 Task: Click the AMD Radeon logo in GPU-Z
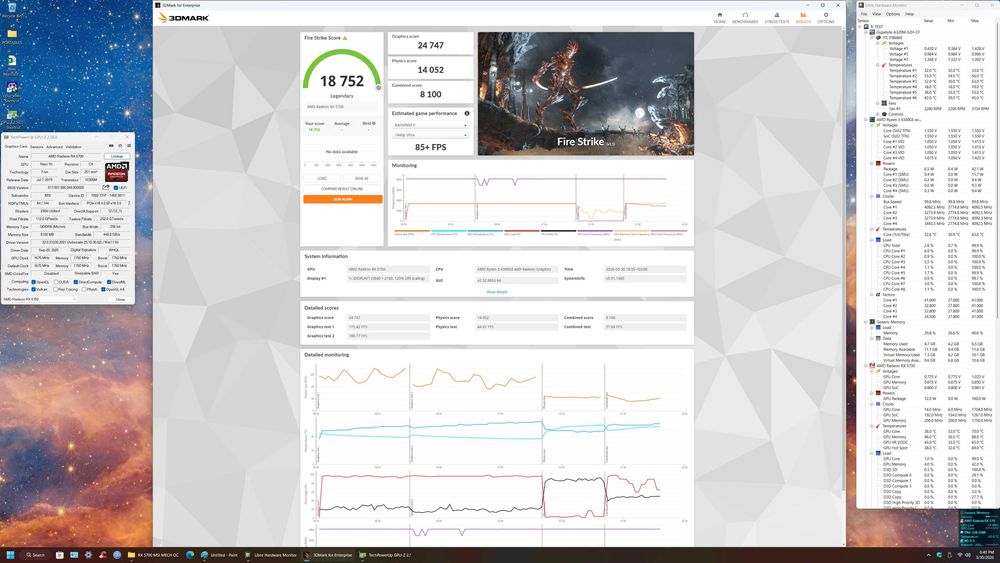[117, 172]
